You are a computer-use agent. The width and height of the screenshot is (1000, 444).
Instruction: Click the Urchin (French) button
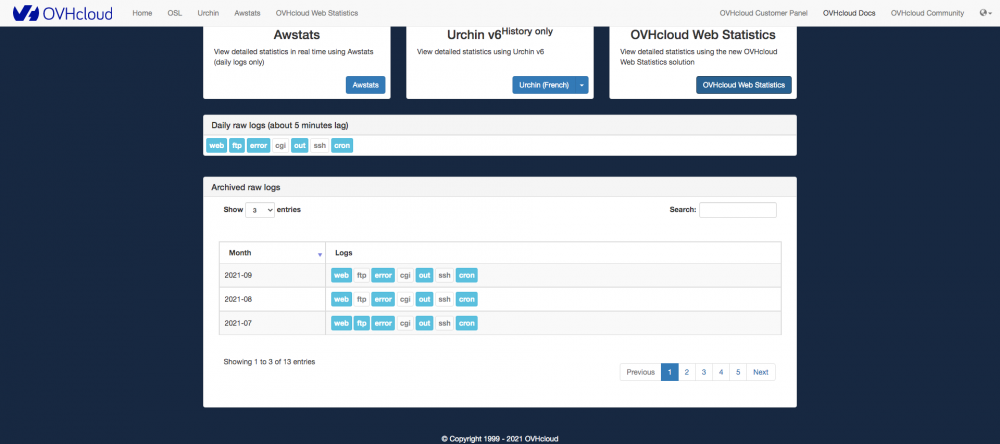pos(543,85)
